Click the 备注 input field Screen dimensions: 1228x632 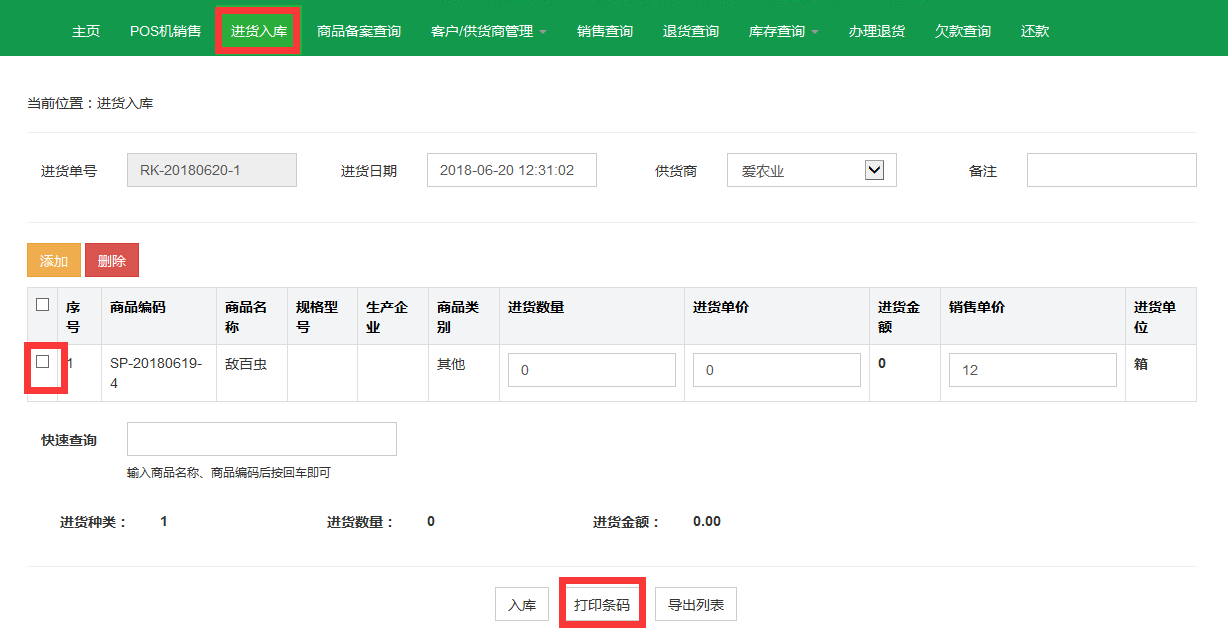pos(1112,170)
